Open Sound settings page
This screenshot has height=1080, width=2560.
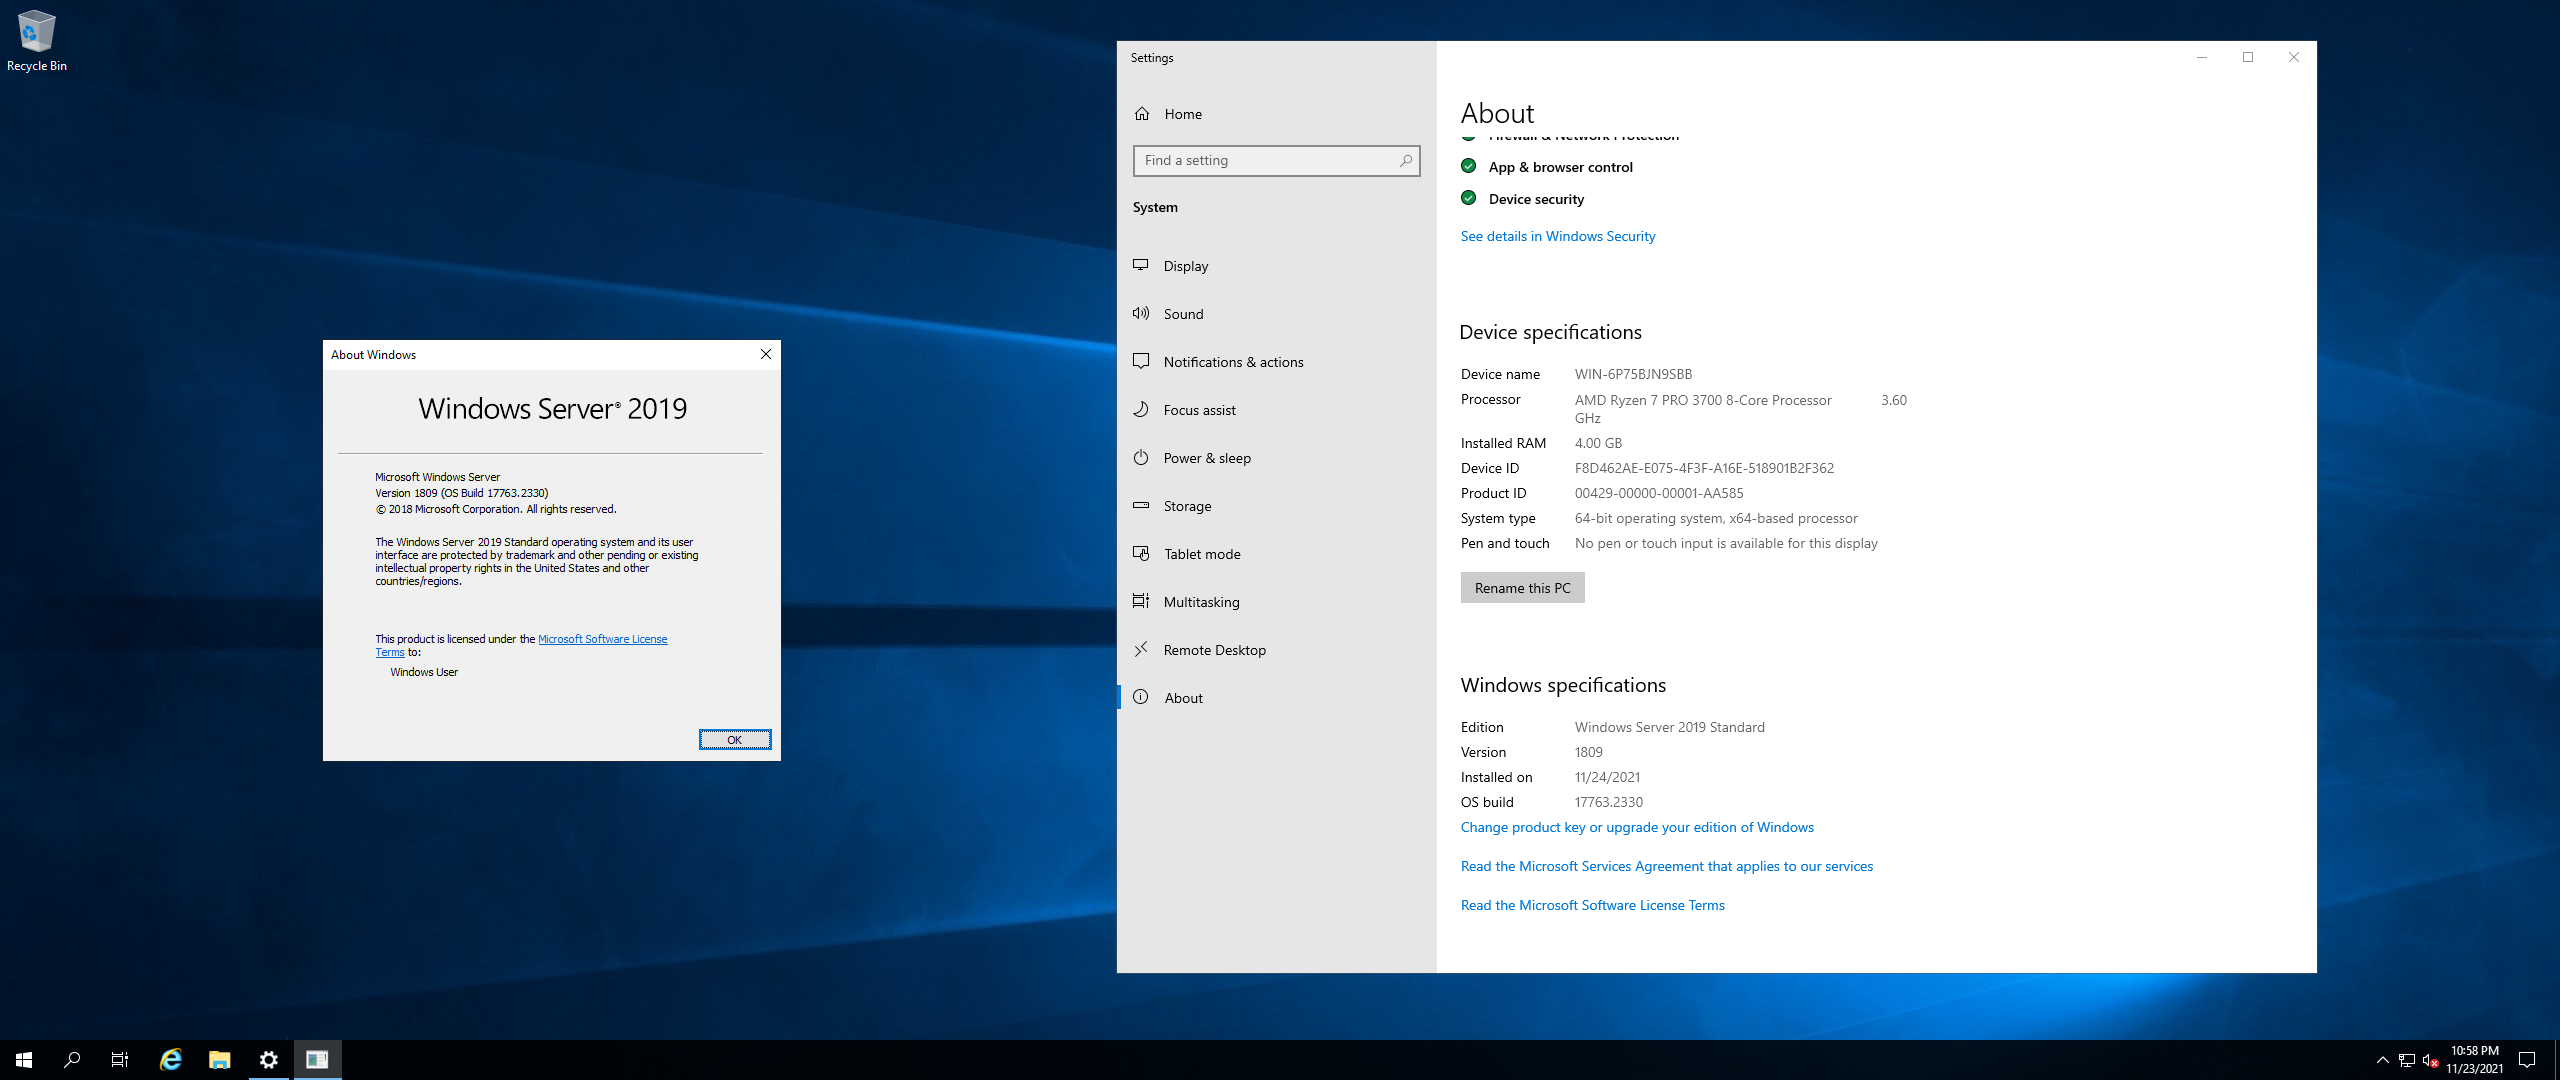click(x=1277, y=314)
